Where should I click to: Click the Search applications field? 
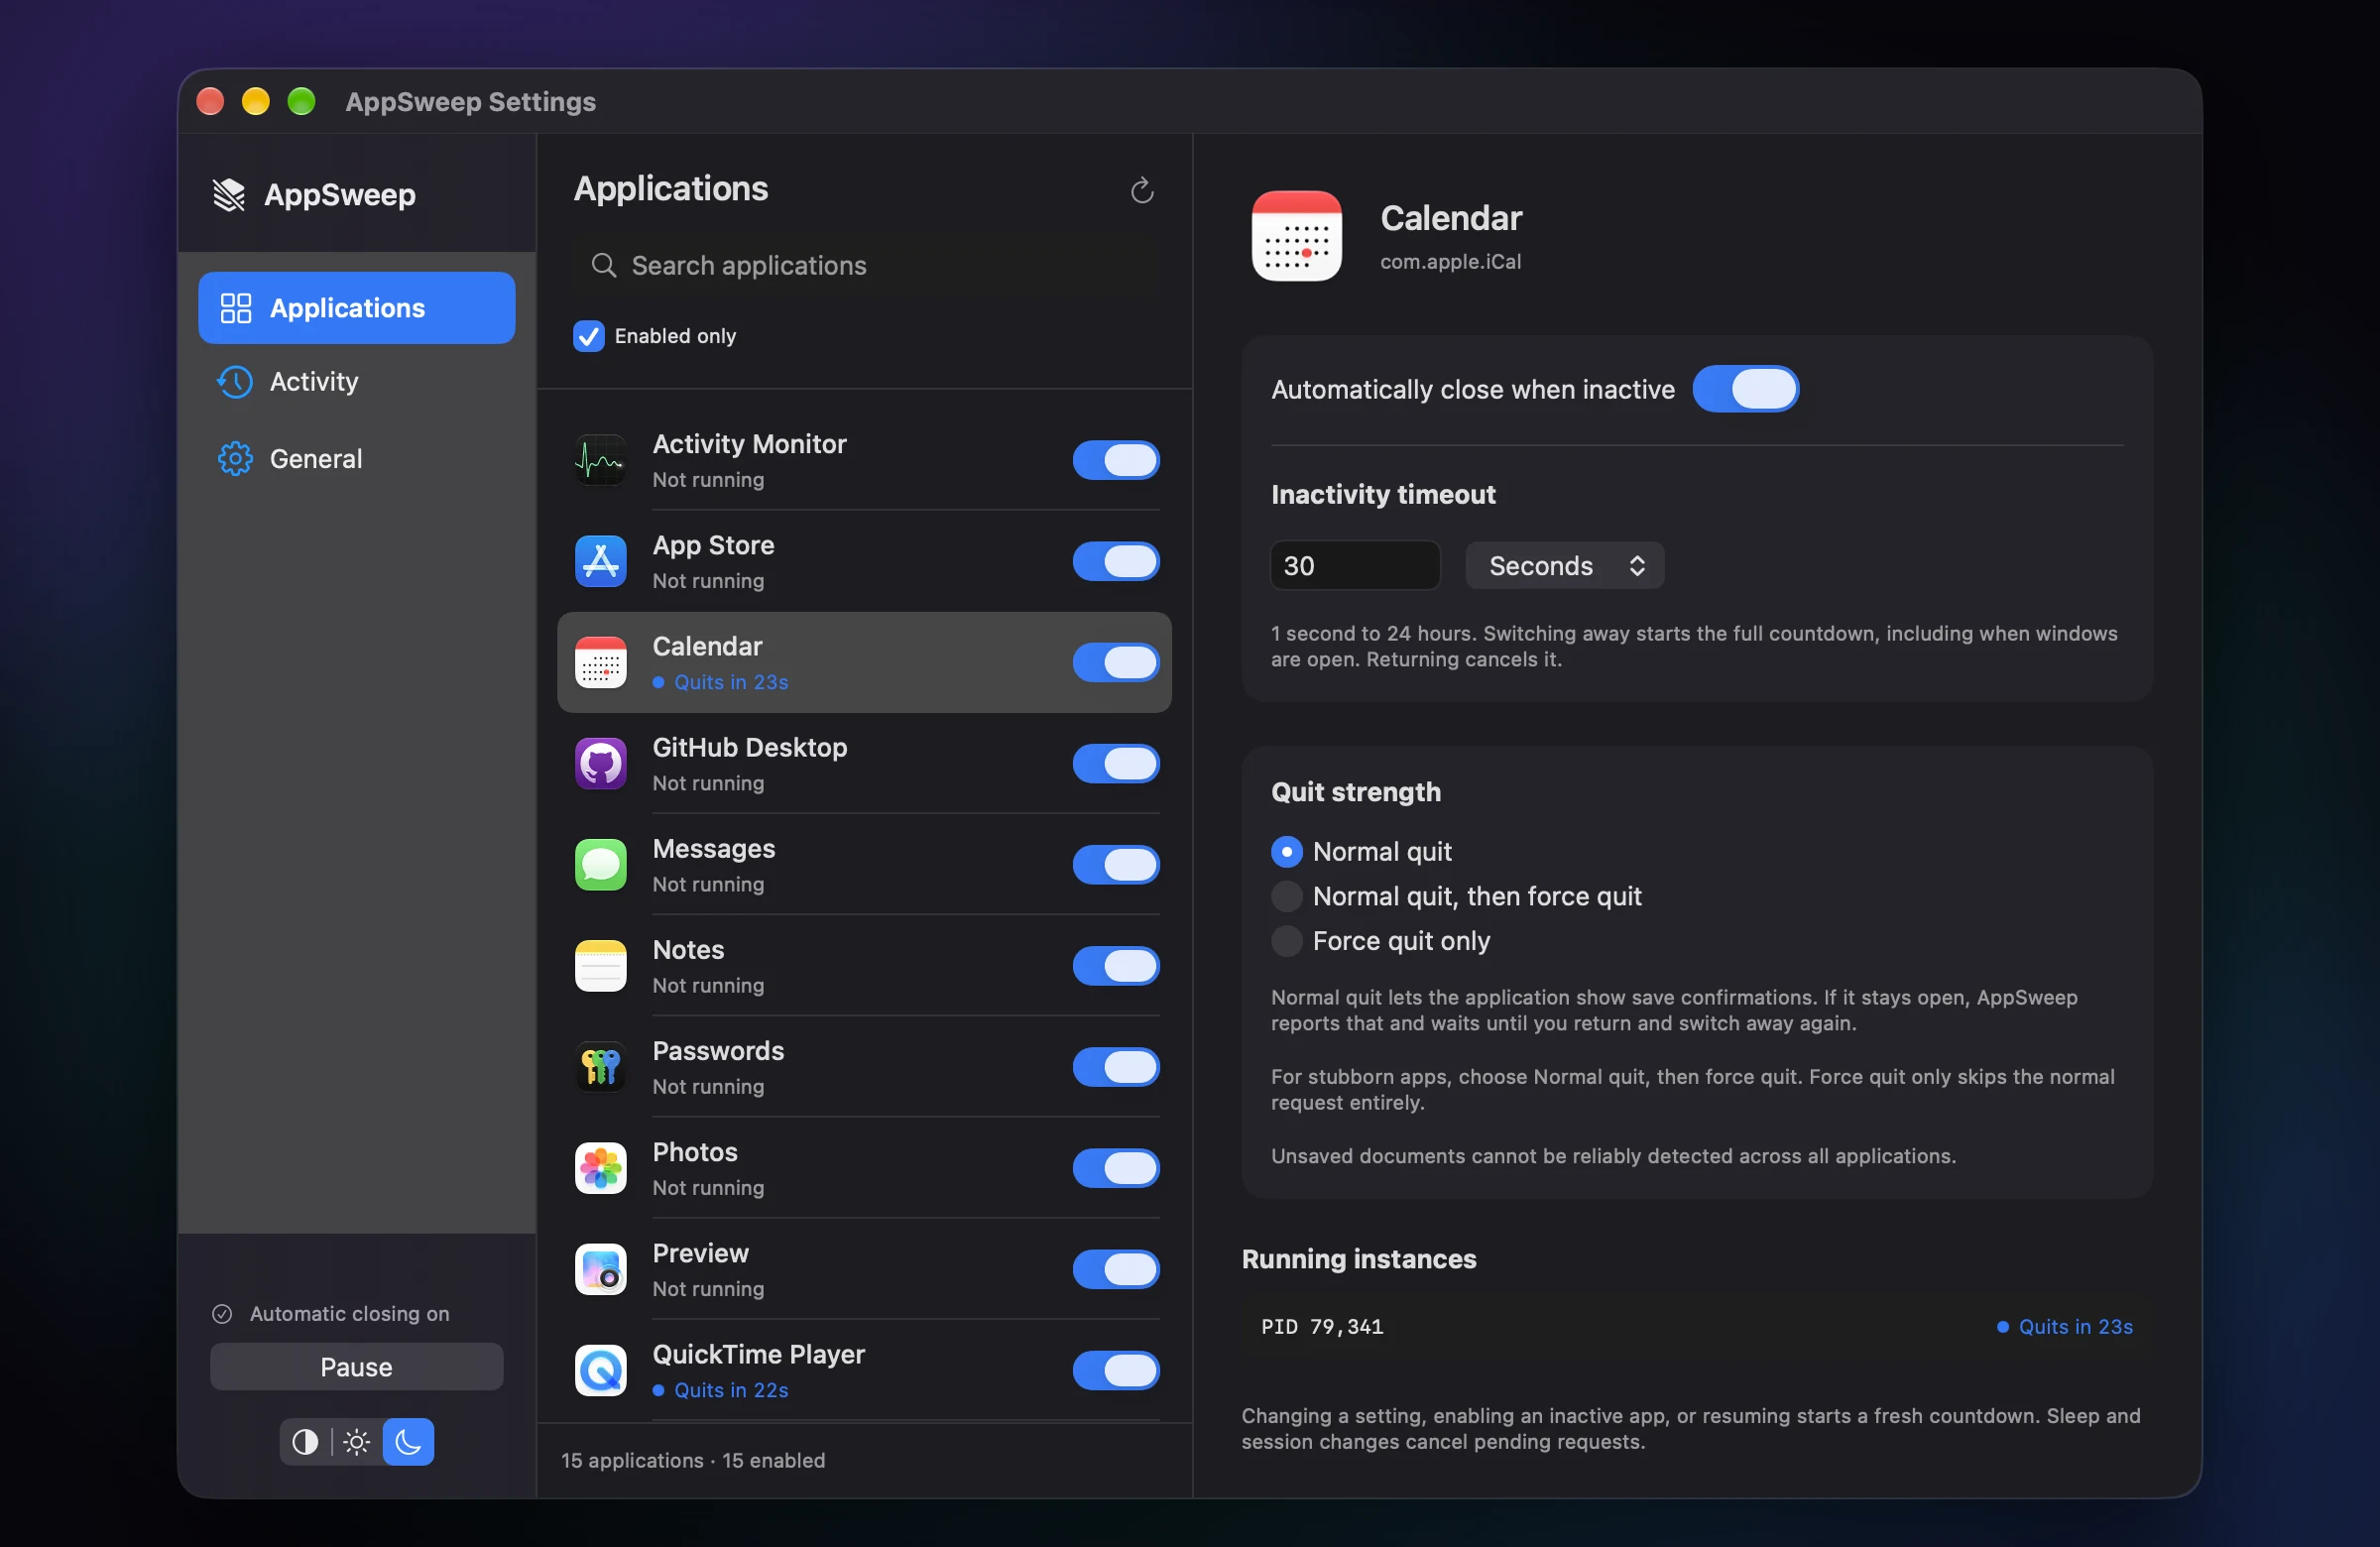(x=864, y=265)
